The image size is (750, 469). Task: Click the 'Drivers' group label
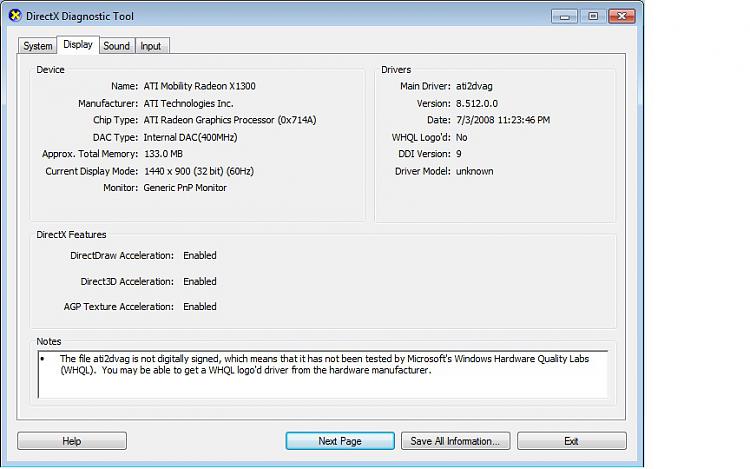396,70
